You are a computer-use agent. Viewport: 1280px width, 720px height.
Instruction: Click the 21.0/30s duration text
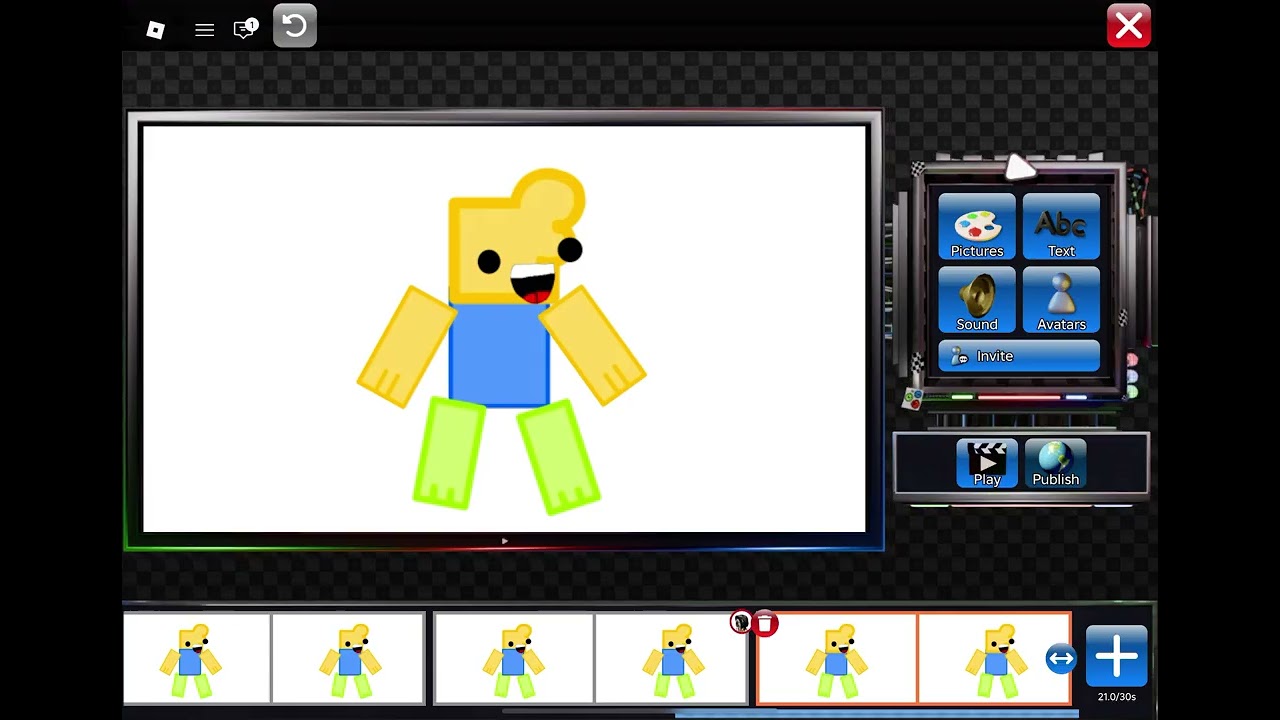pos(1116,697)
